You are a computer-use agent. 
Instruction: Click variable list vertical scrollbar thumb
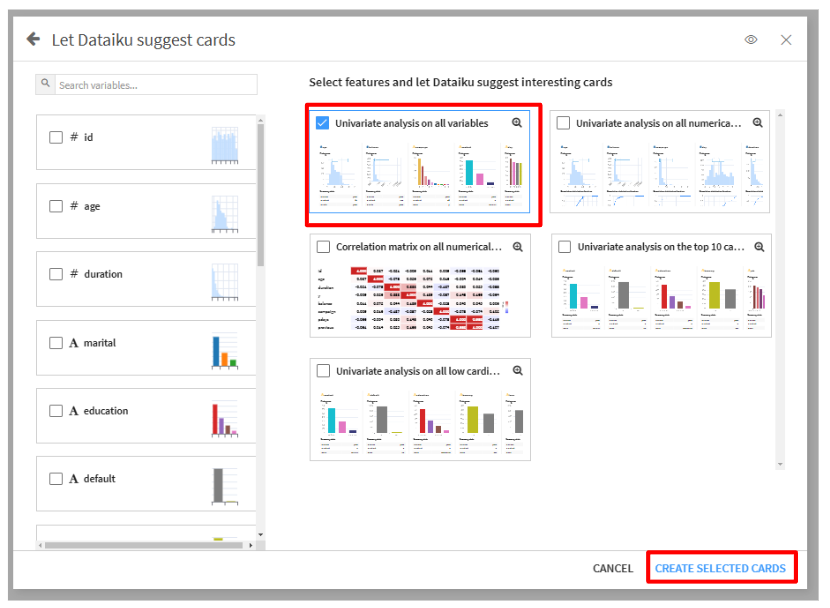[x=260, y=195]
